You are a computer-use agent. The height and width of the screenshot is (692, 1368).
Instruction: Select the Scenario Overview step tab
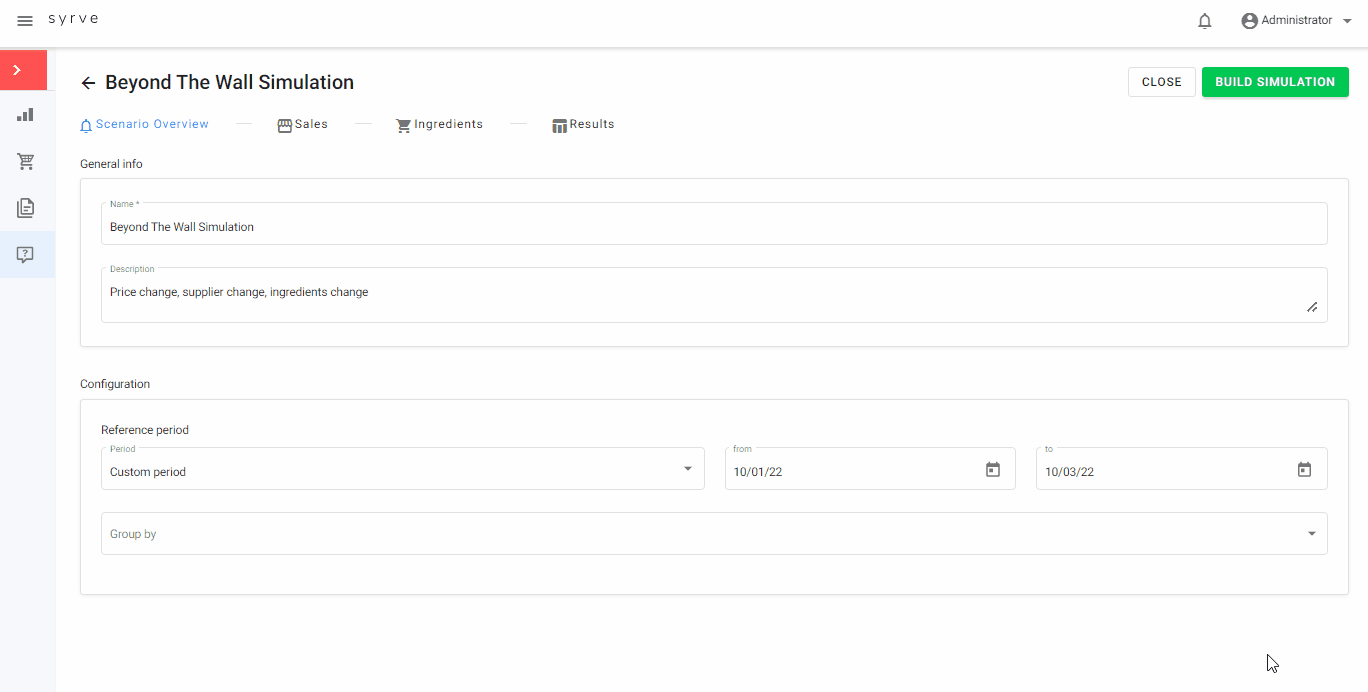point(145,125)
